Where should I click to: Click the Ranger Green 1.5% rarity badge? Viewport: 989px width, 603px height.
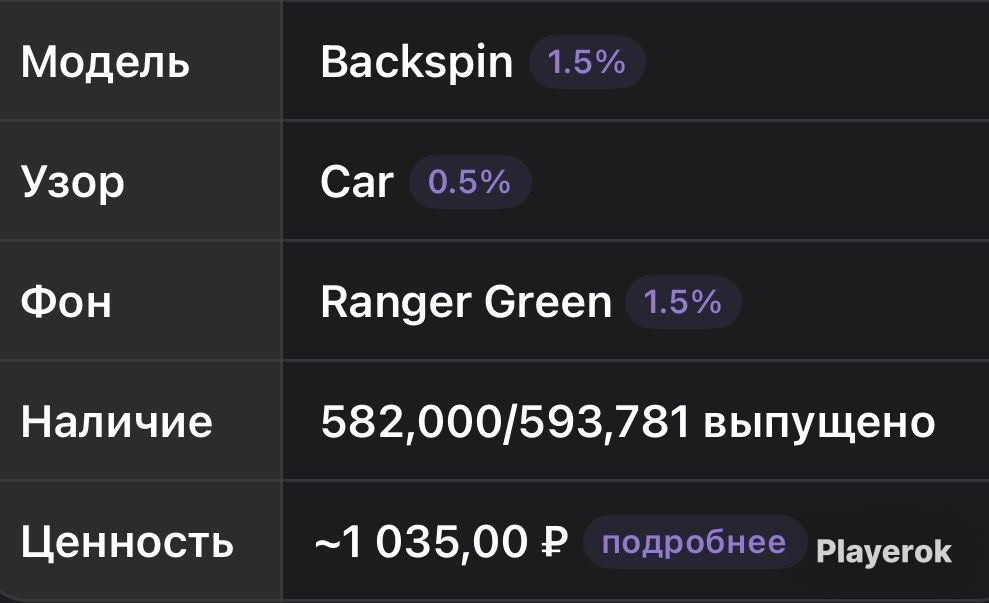tap(682, 302)
